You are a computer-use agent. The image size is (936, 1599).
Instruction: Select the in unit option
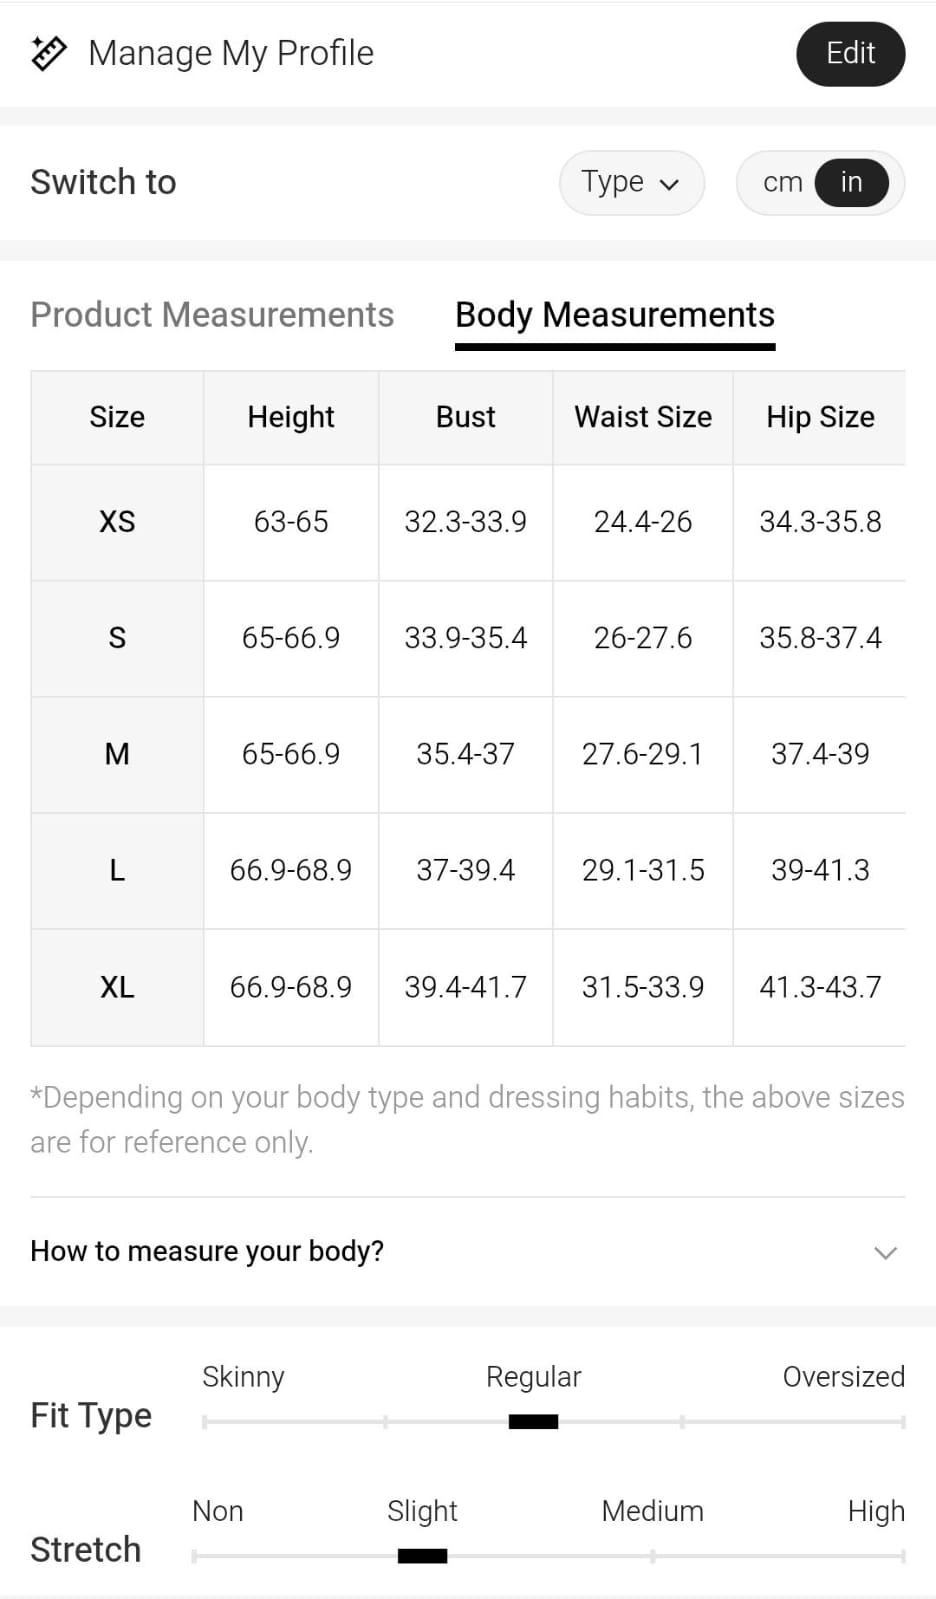coord(851,182)
